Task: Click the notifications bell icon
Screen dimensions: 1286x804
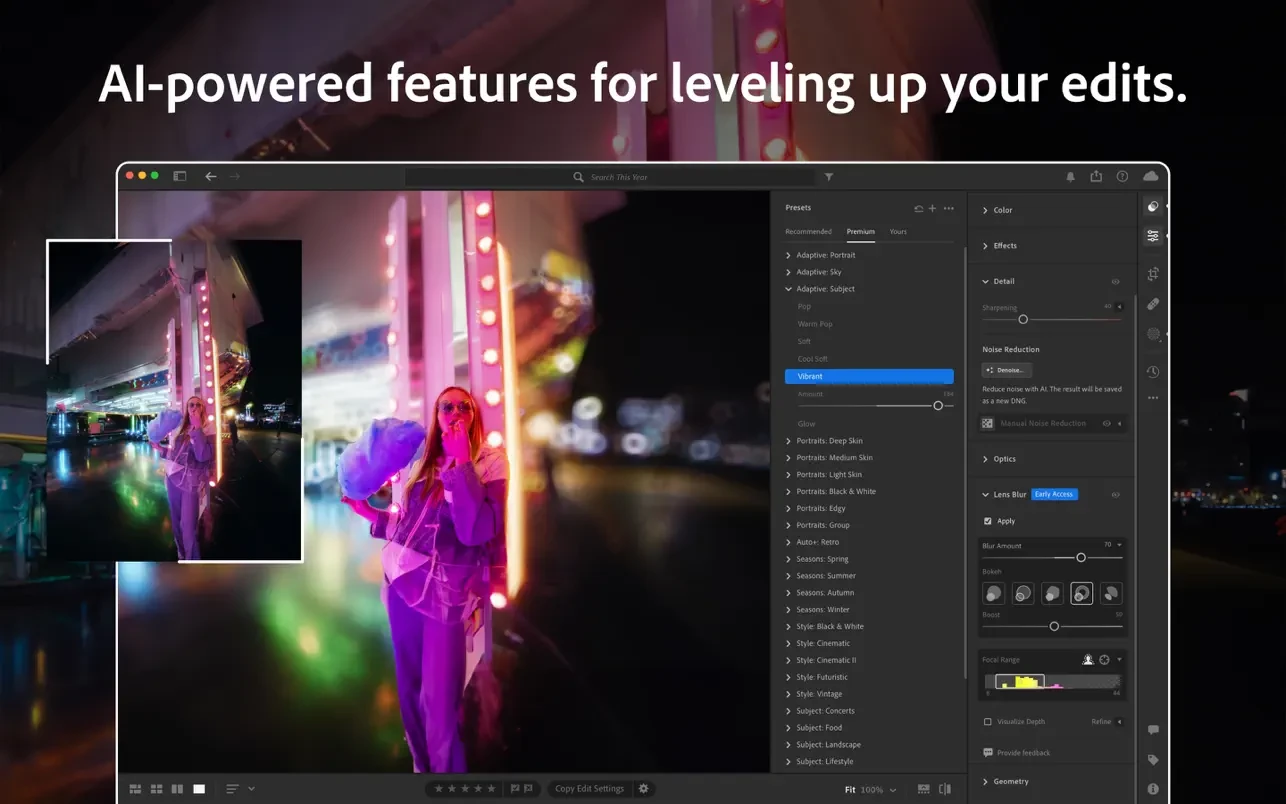Action: click(x=1070, y=177)
